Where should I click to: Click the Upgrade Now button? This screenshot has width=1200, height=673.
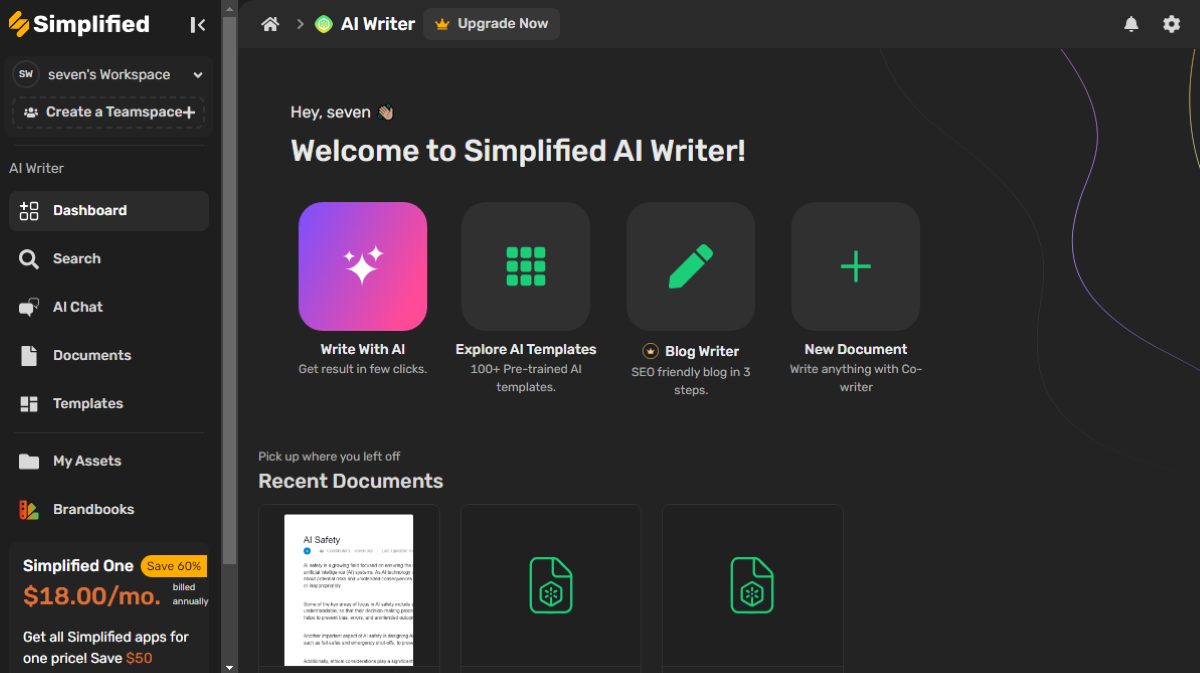491,24
